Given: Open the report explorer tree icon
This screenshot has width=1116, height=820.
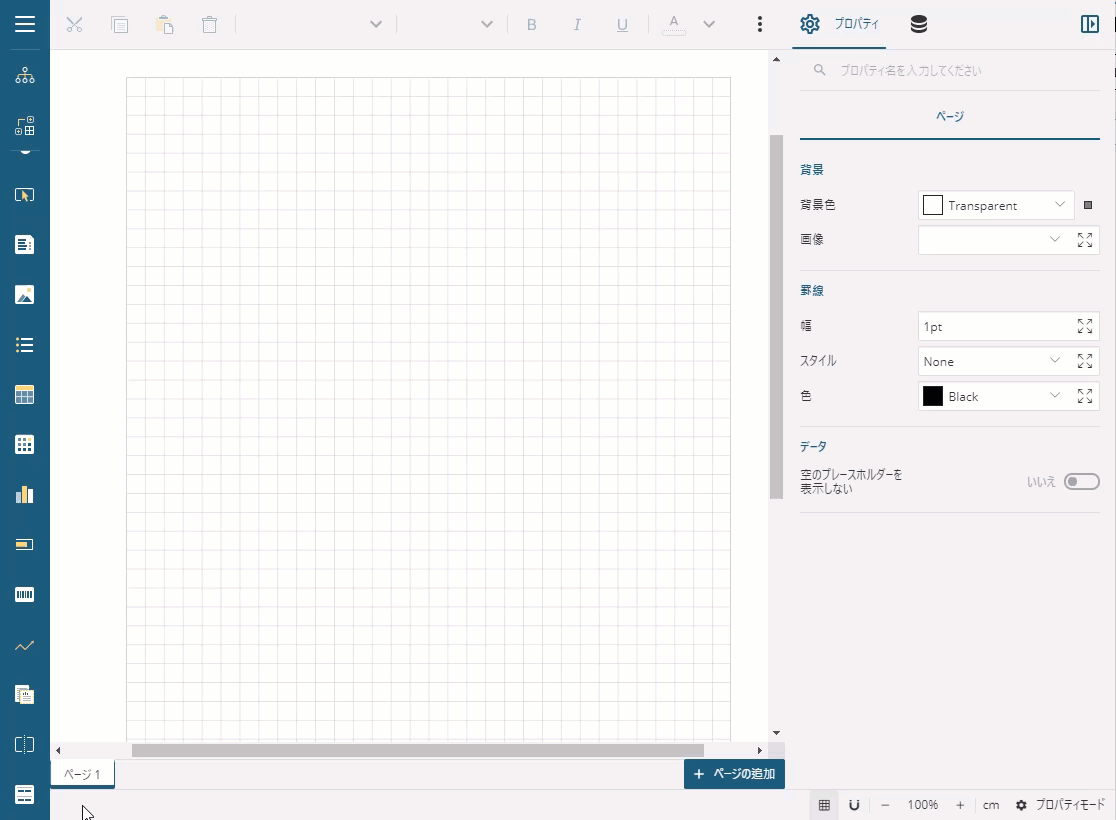Looking at the screenshot, I should [x=25, y=75].
